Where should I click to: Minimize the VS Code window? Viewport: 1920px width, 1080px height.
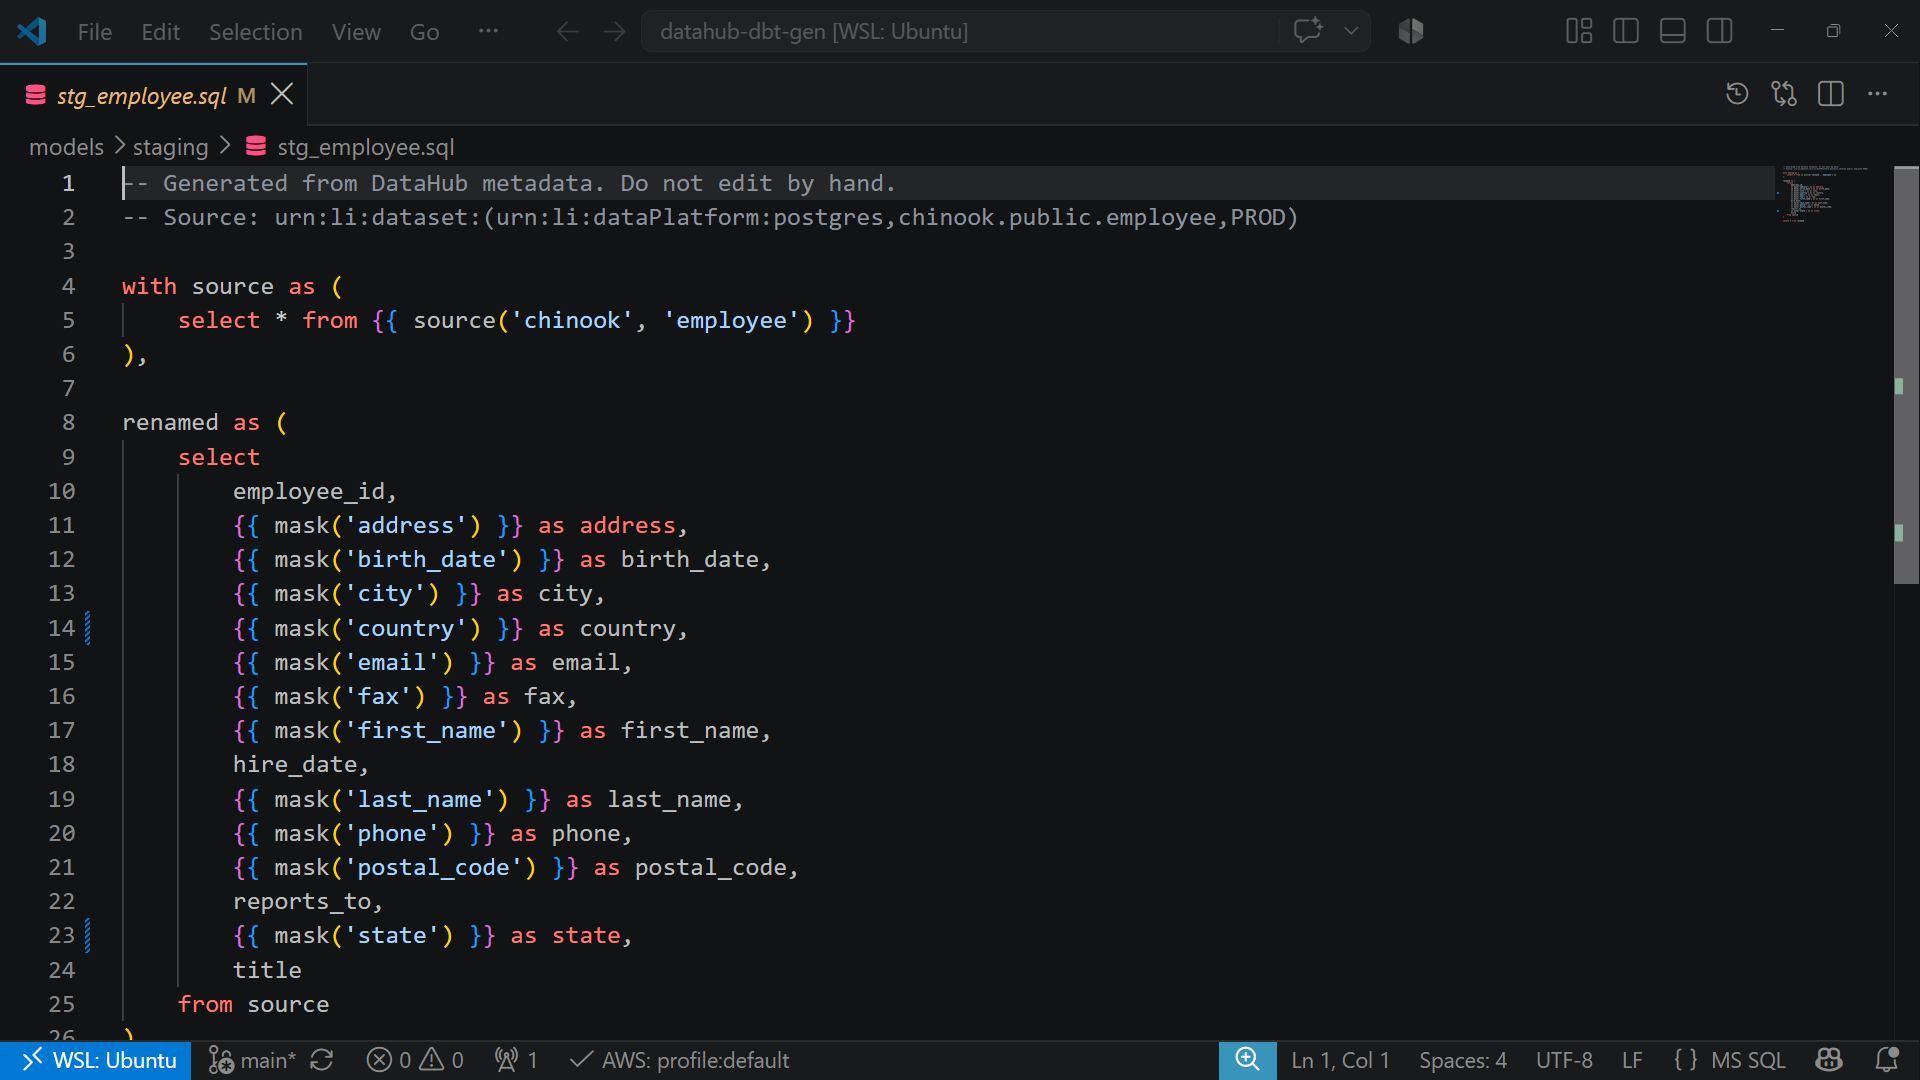tap(1777, 31)
